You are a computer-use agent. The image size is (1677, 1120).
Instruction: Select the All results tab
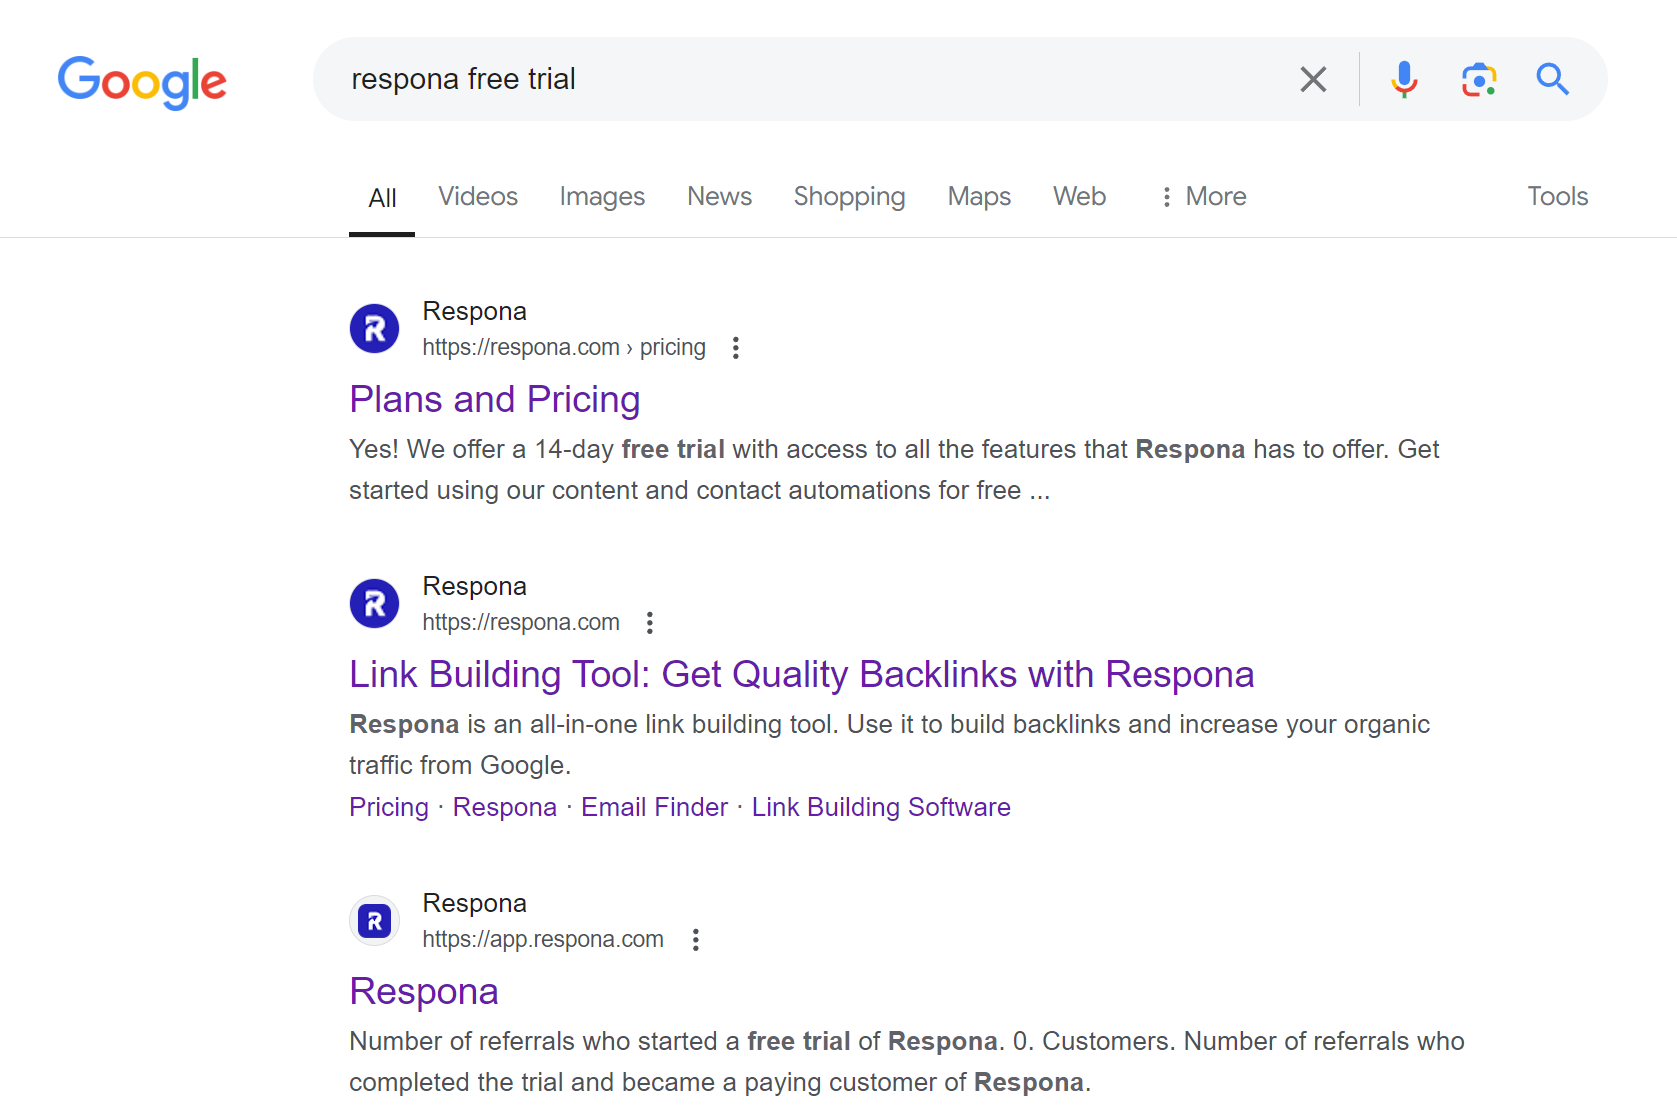[382, 198]
